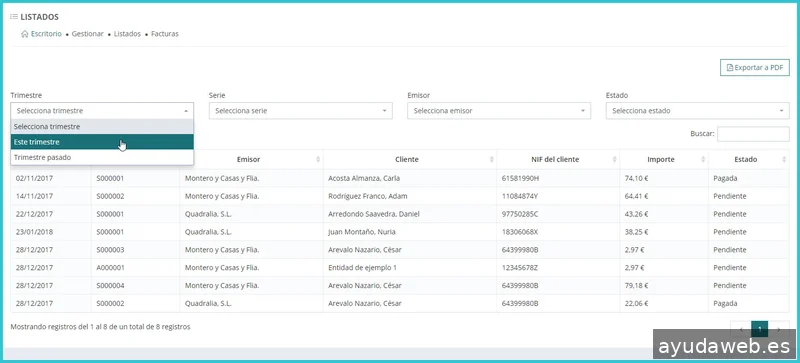Click client 'Acosta Almanza, Carla'
This screenshot has height=363, width=800.
364,178
